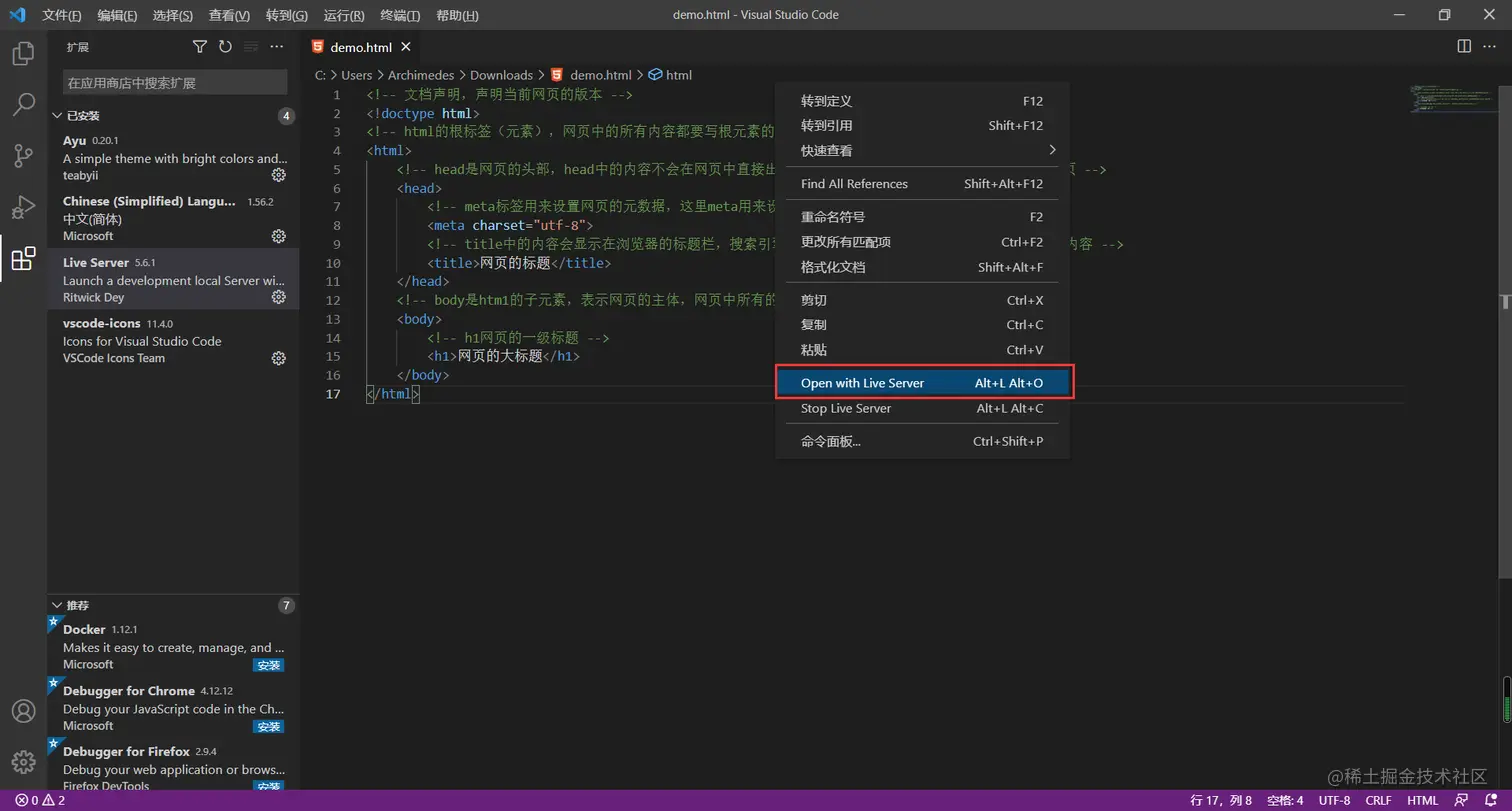Click the HTML language mode indicator
Viewport: 1512px width, 811px height.
pyautogui.click(x=1422, y=800)
